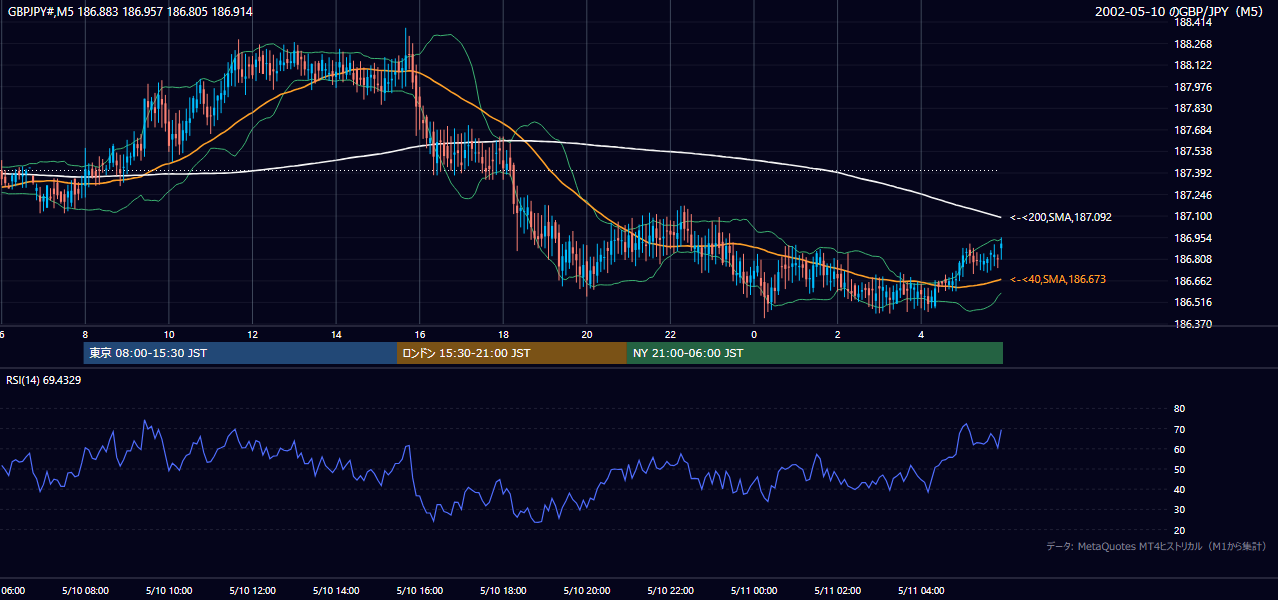1278x600 pixels.
Task: Click hour tick 16 under the price chart
Action: (x=420, y=335)
